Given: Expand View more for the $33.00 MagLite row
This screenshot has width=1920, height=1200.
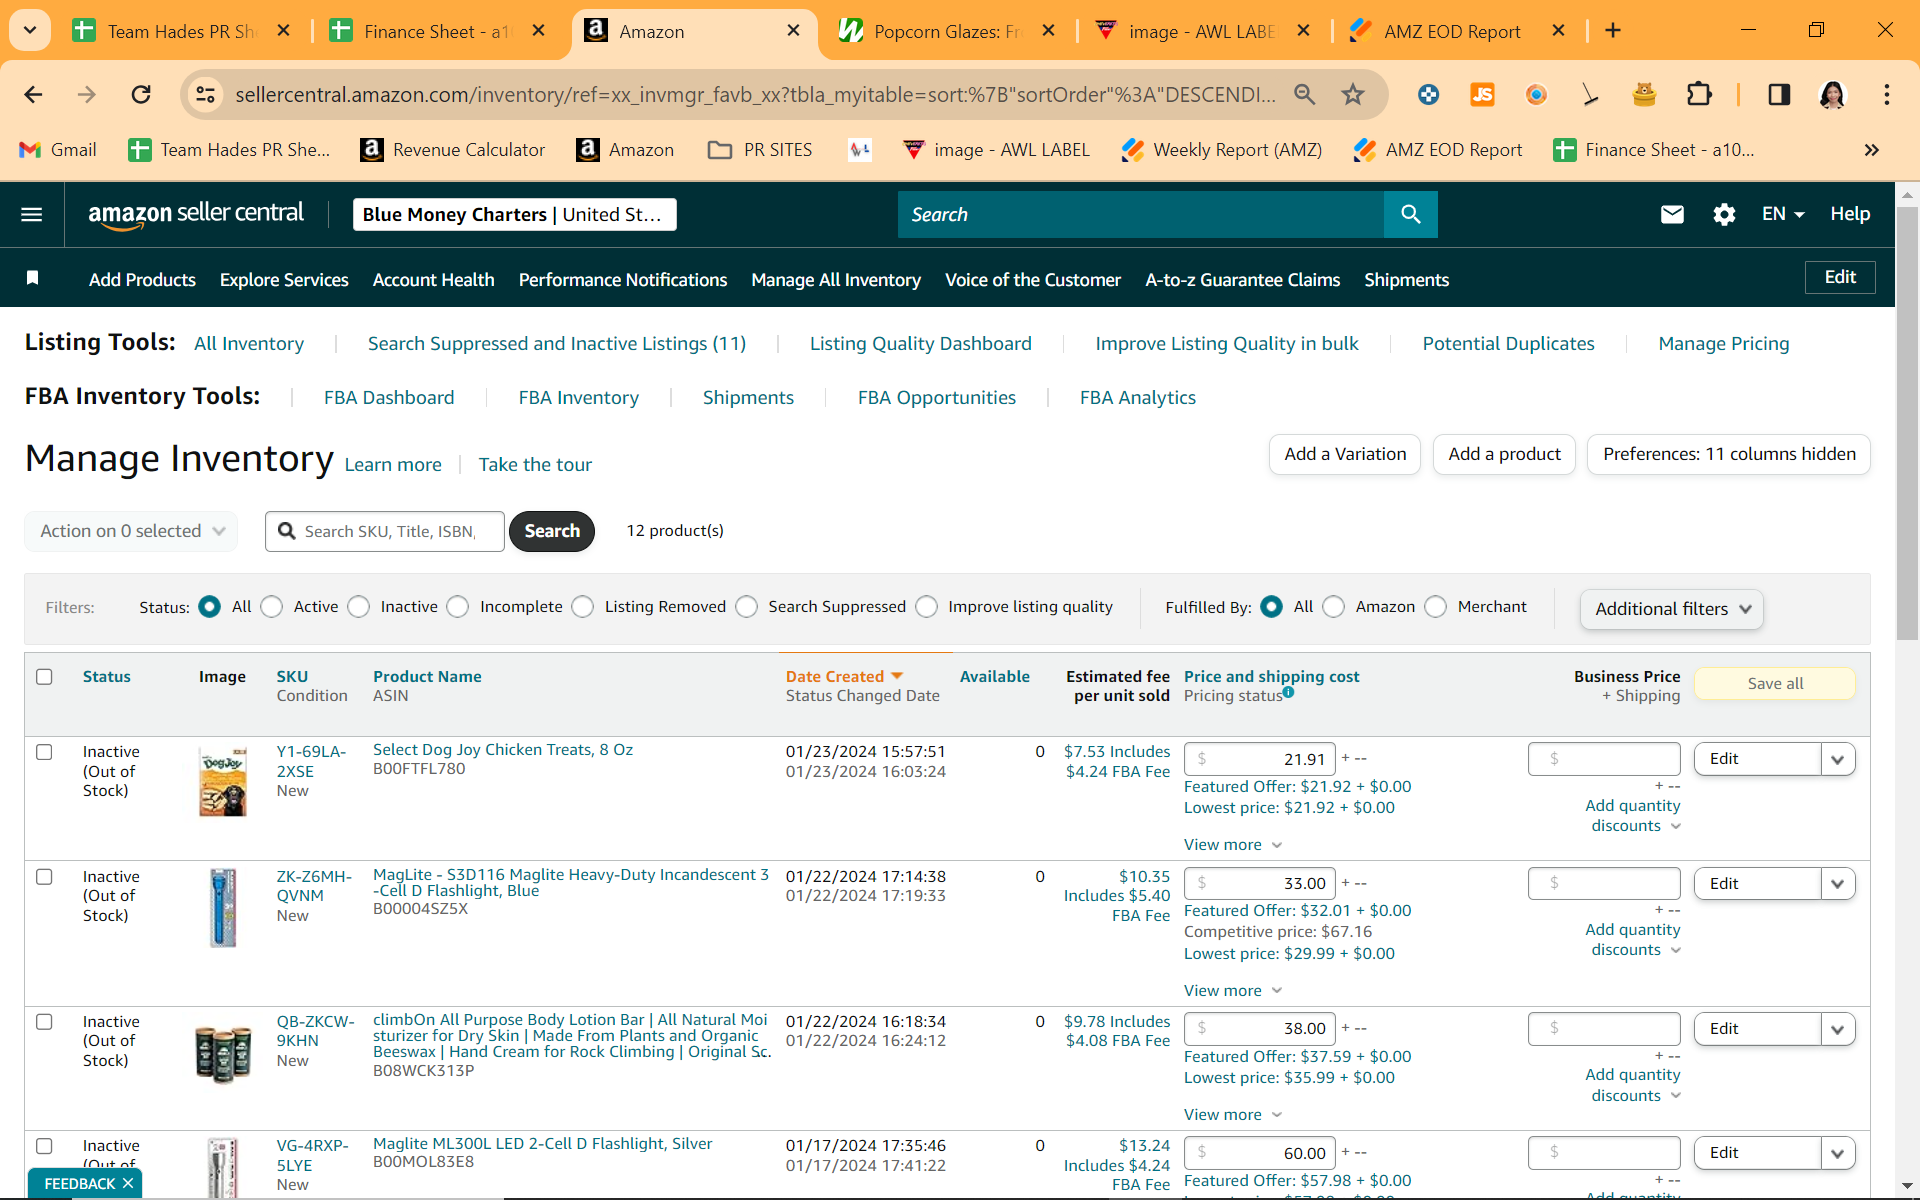Looking at the screenshot, I should pyautogui.click(x=1233, y=991).
